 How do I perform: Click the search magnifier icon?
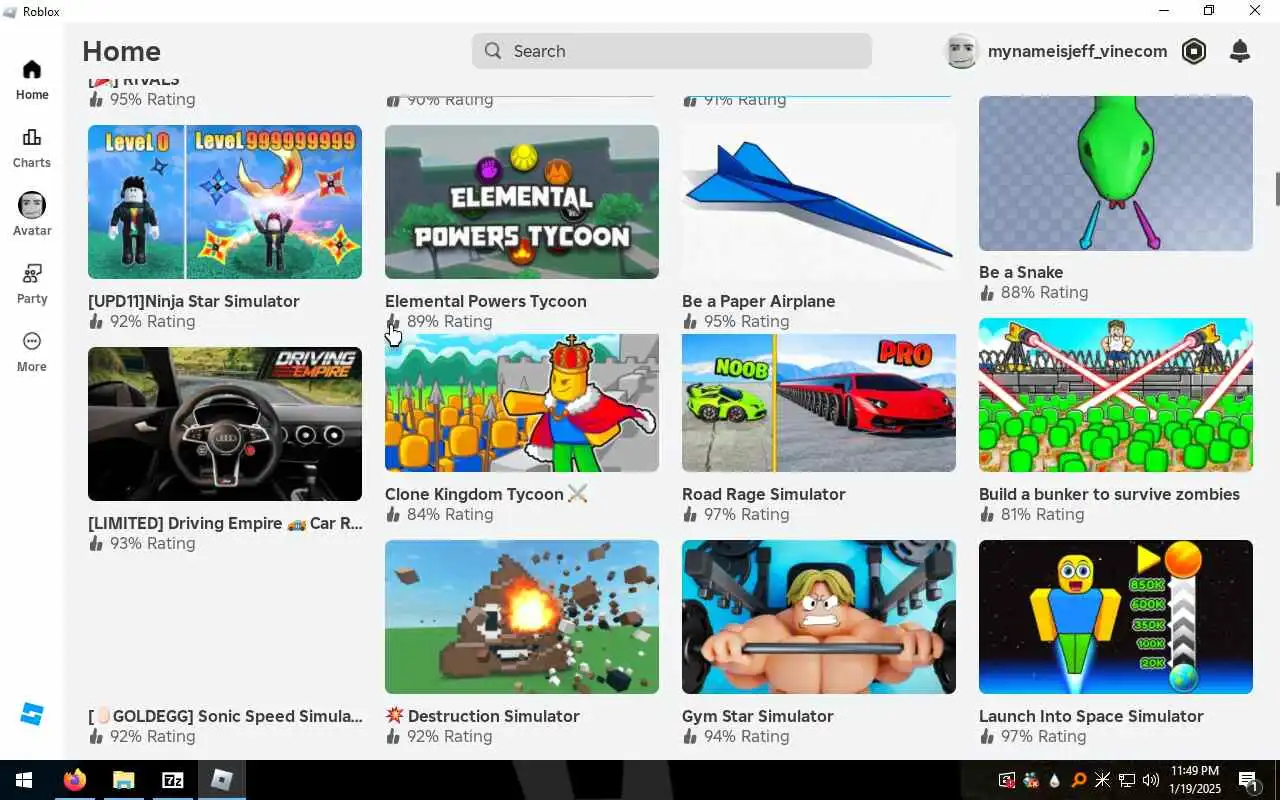[x=493, y=51]
